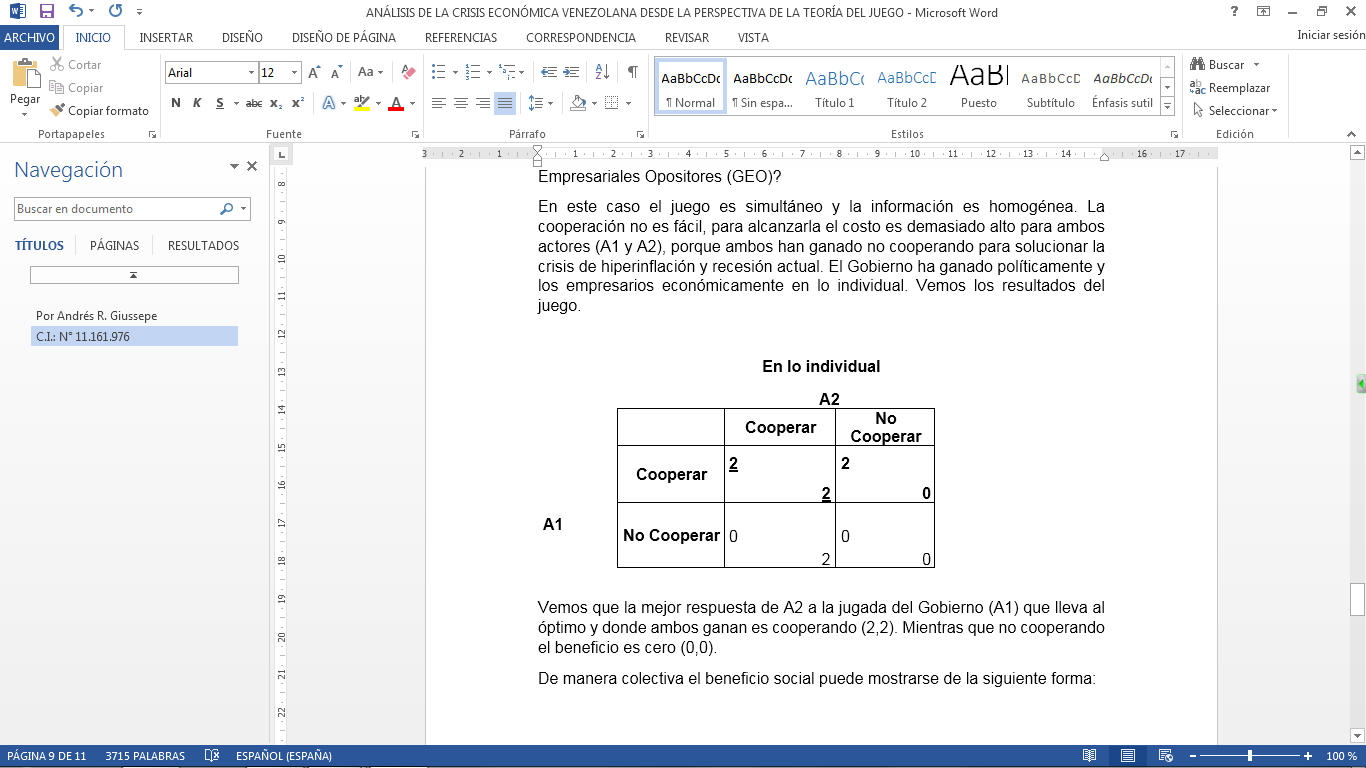1366x768 pixels.
Task: Open navigation search options dropdown
Action: click(244, 209)
